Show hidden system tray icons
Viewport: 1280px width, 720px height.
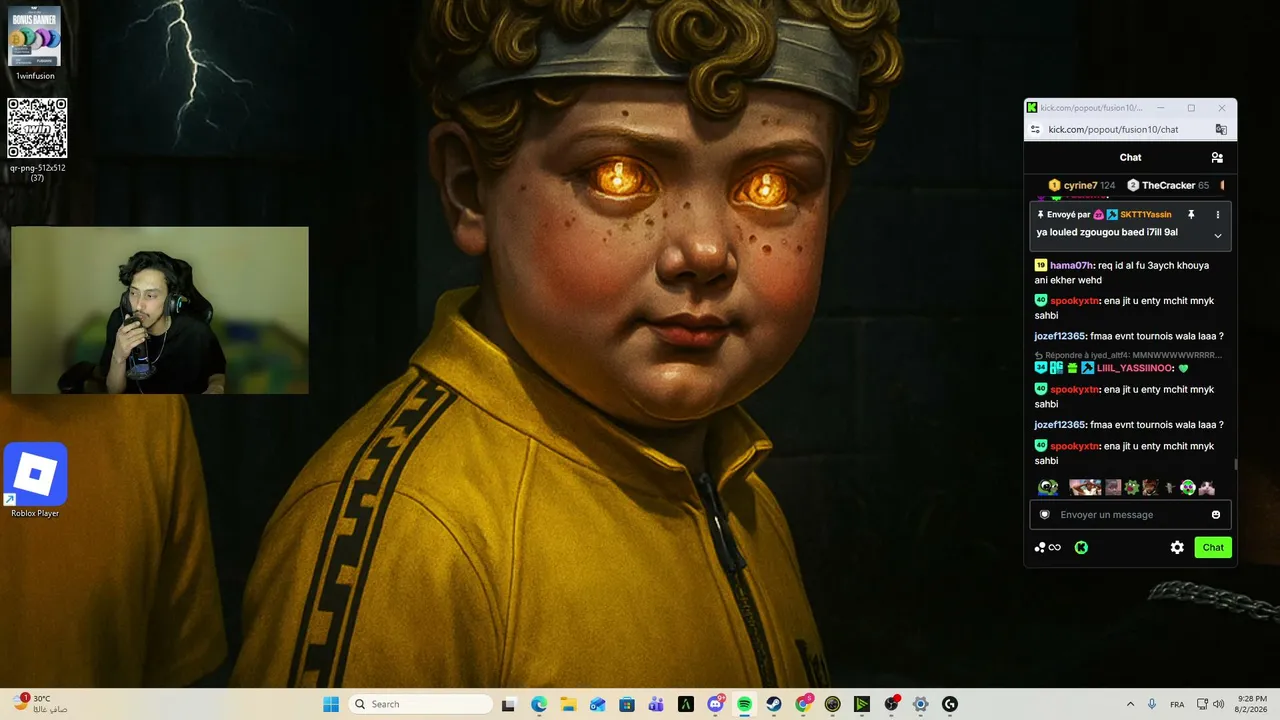pyautogui.click(x=1130, y=704)
